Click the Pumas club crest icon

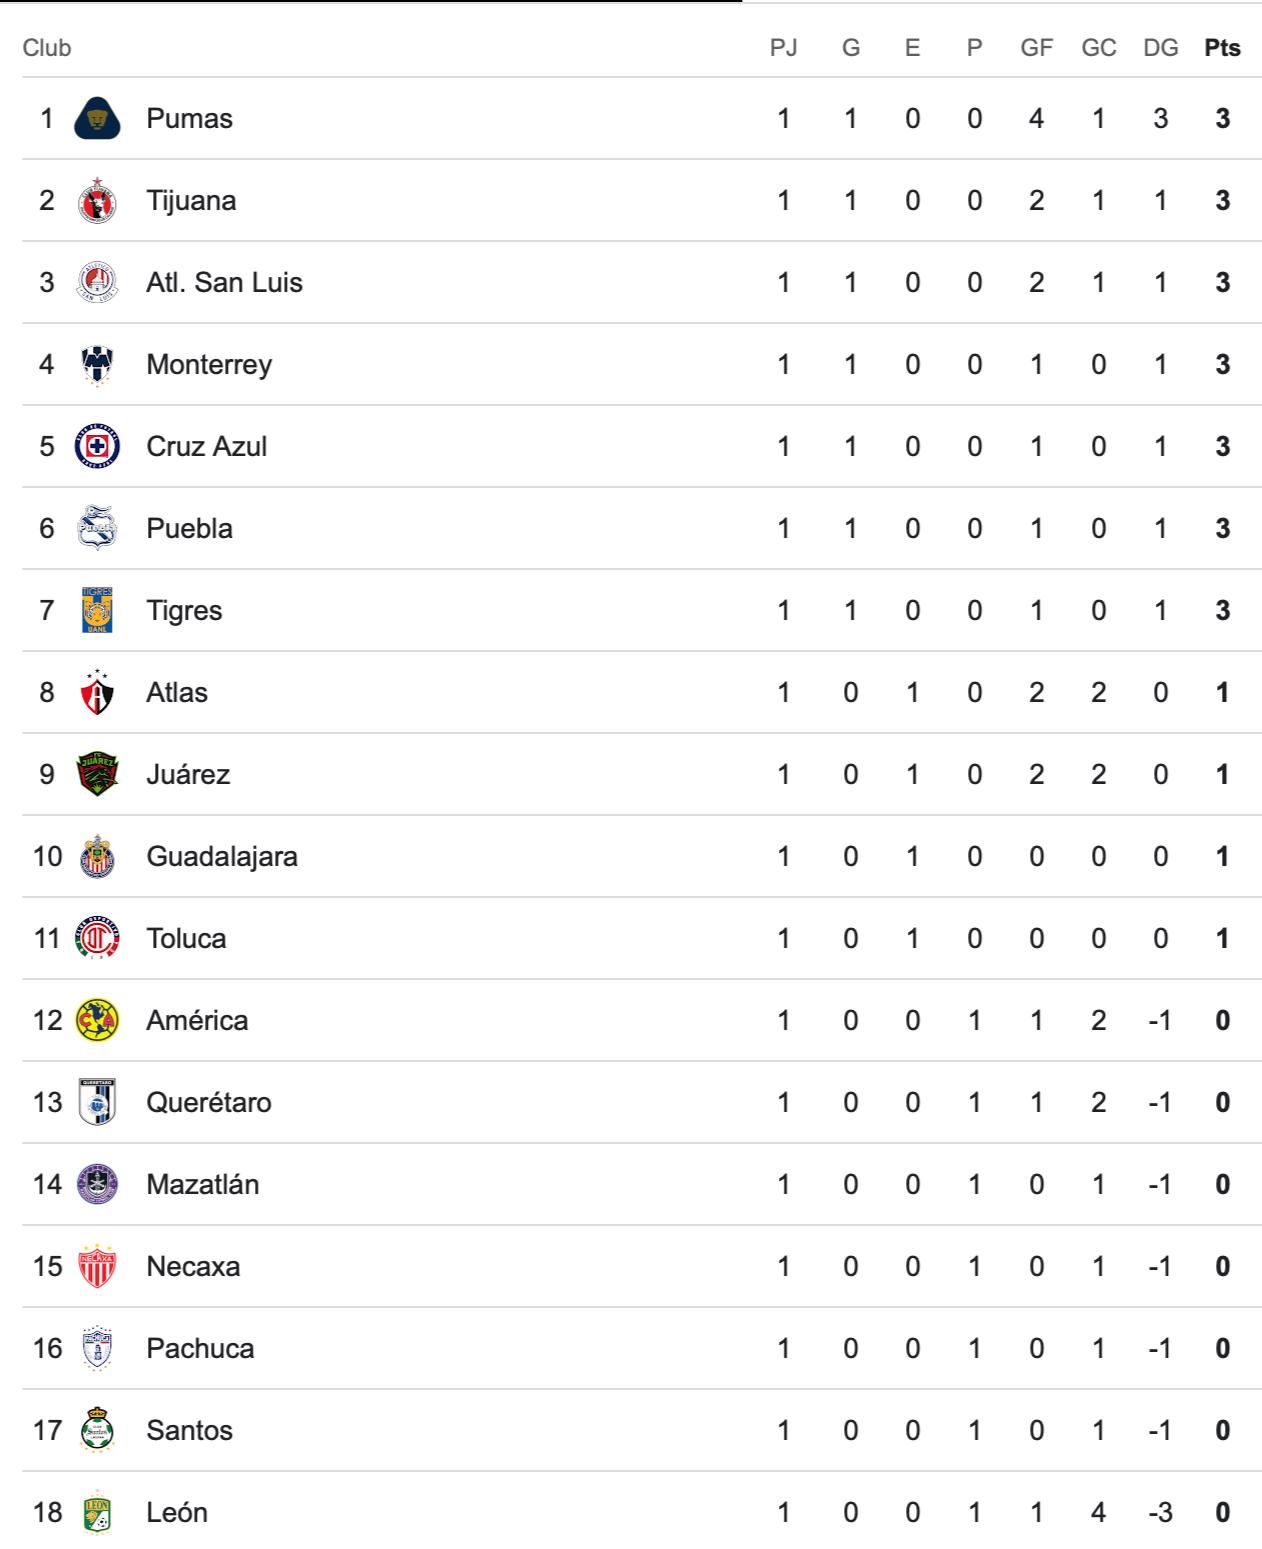click(x=97, y=118)
